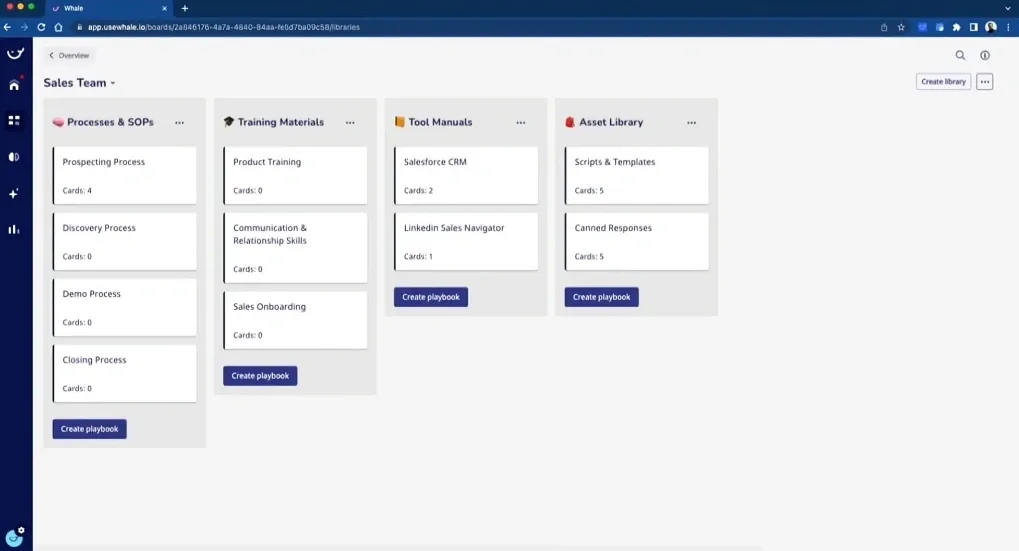The height and width of the screenshot is (551, 1019).
Task: Click the browser side panel icon
Action: (974, 27)
